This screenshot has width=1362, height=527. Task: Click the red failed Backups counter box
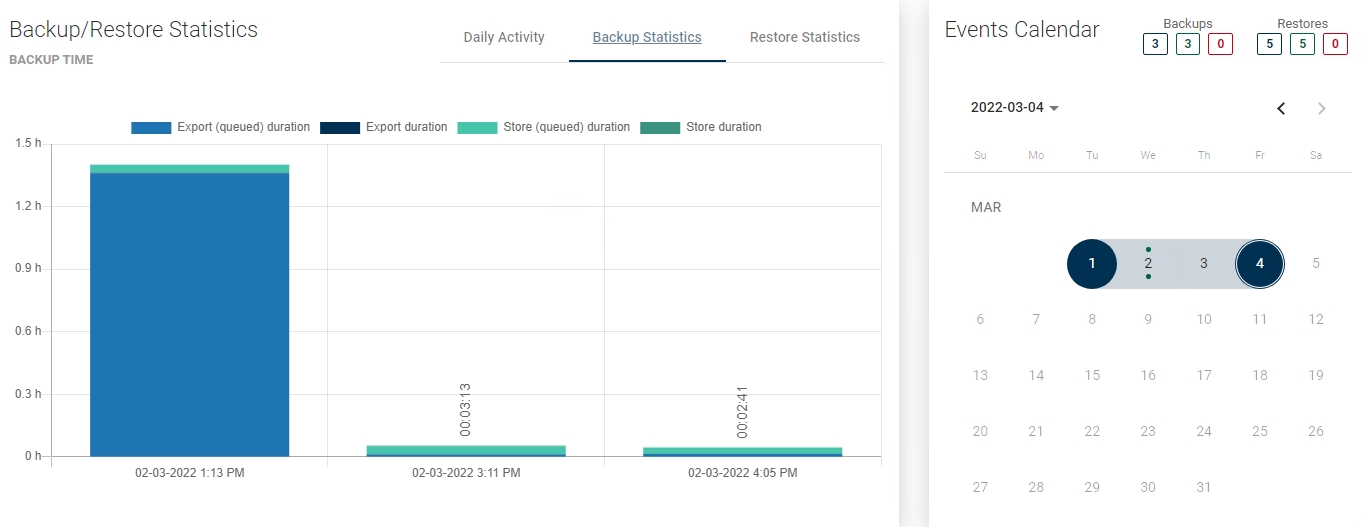[1220, 44]
